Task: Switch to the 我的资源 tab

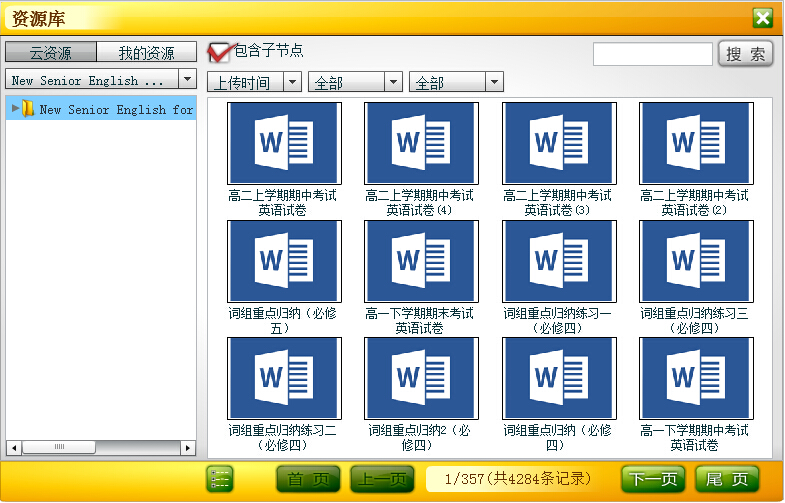Action: (x=146, y=53)
